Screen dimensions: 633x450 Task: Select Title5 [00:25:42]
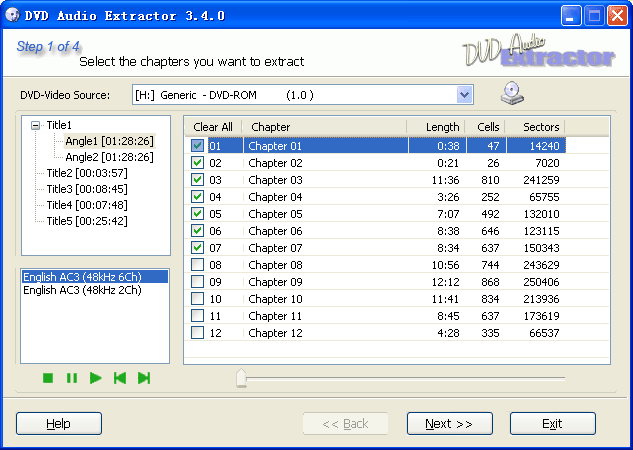click(x=87, y=221)
